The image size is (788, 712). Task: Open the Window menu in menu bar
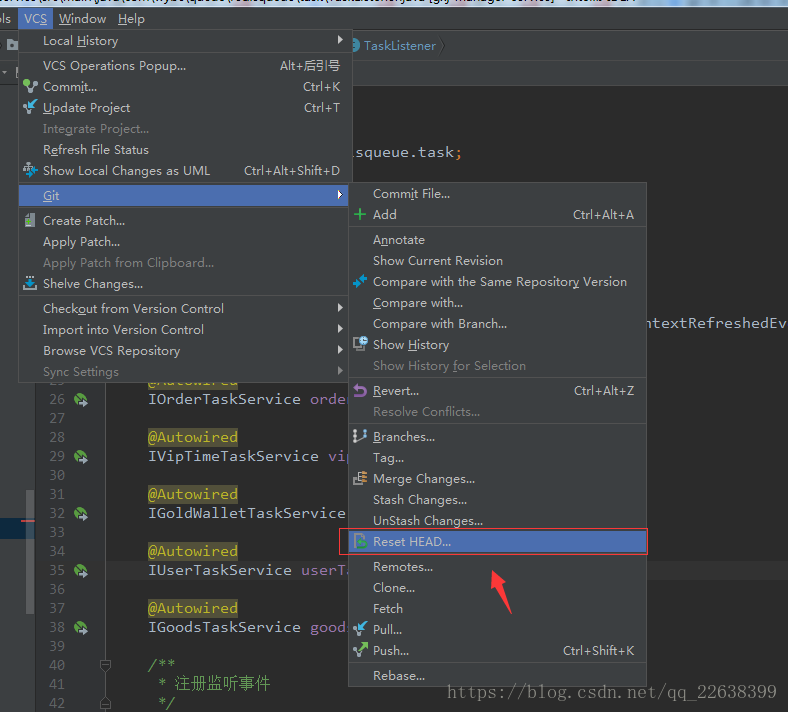pos(82,19)
